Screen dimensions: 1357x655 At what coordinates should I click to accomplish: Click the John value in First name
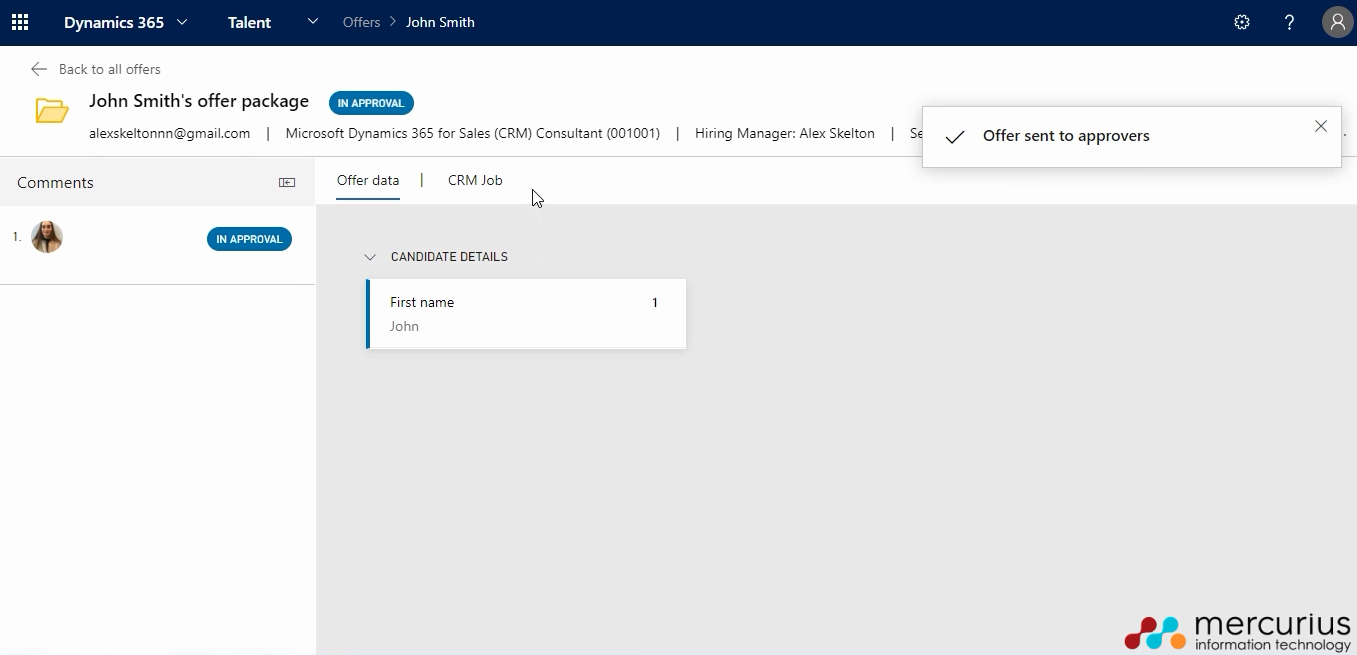(404, 326)
